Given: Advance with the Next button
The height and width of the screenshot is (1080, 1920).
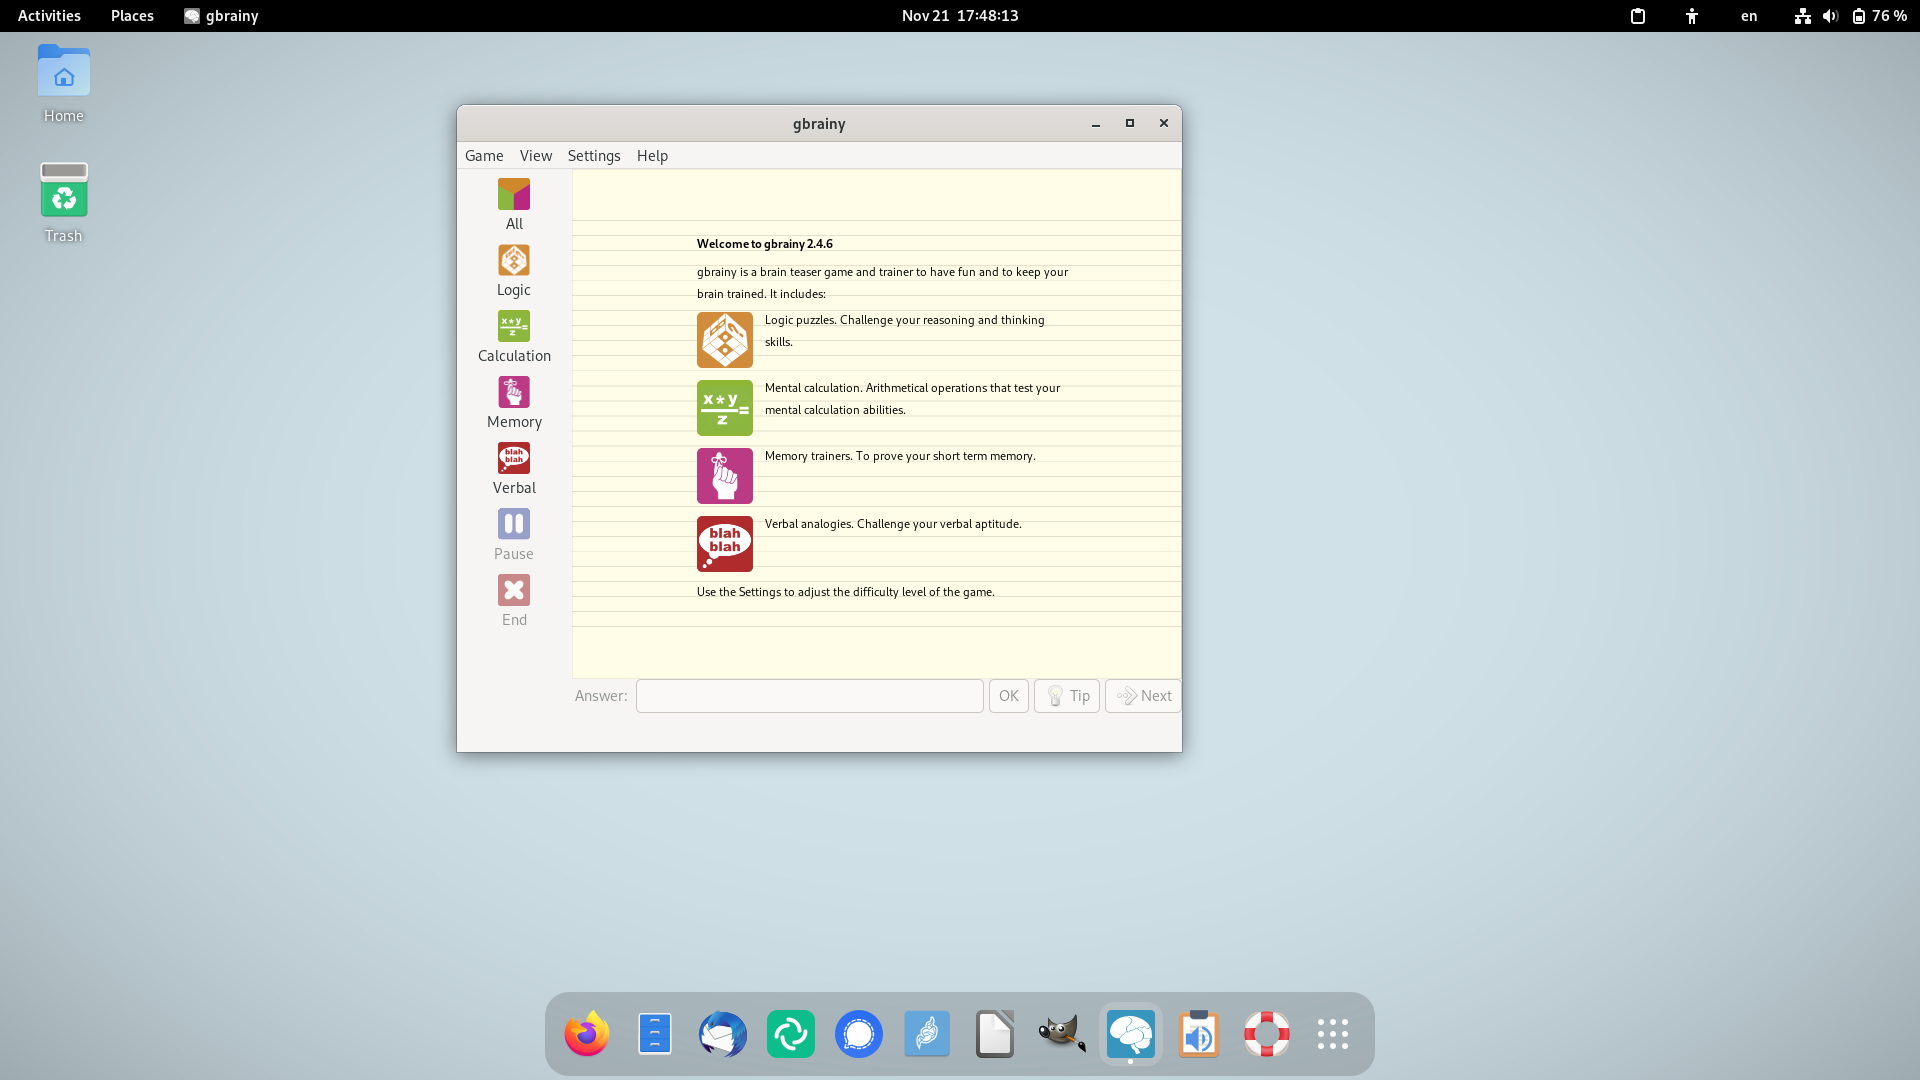Looking at the screenshot, I should (1143, 696).
